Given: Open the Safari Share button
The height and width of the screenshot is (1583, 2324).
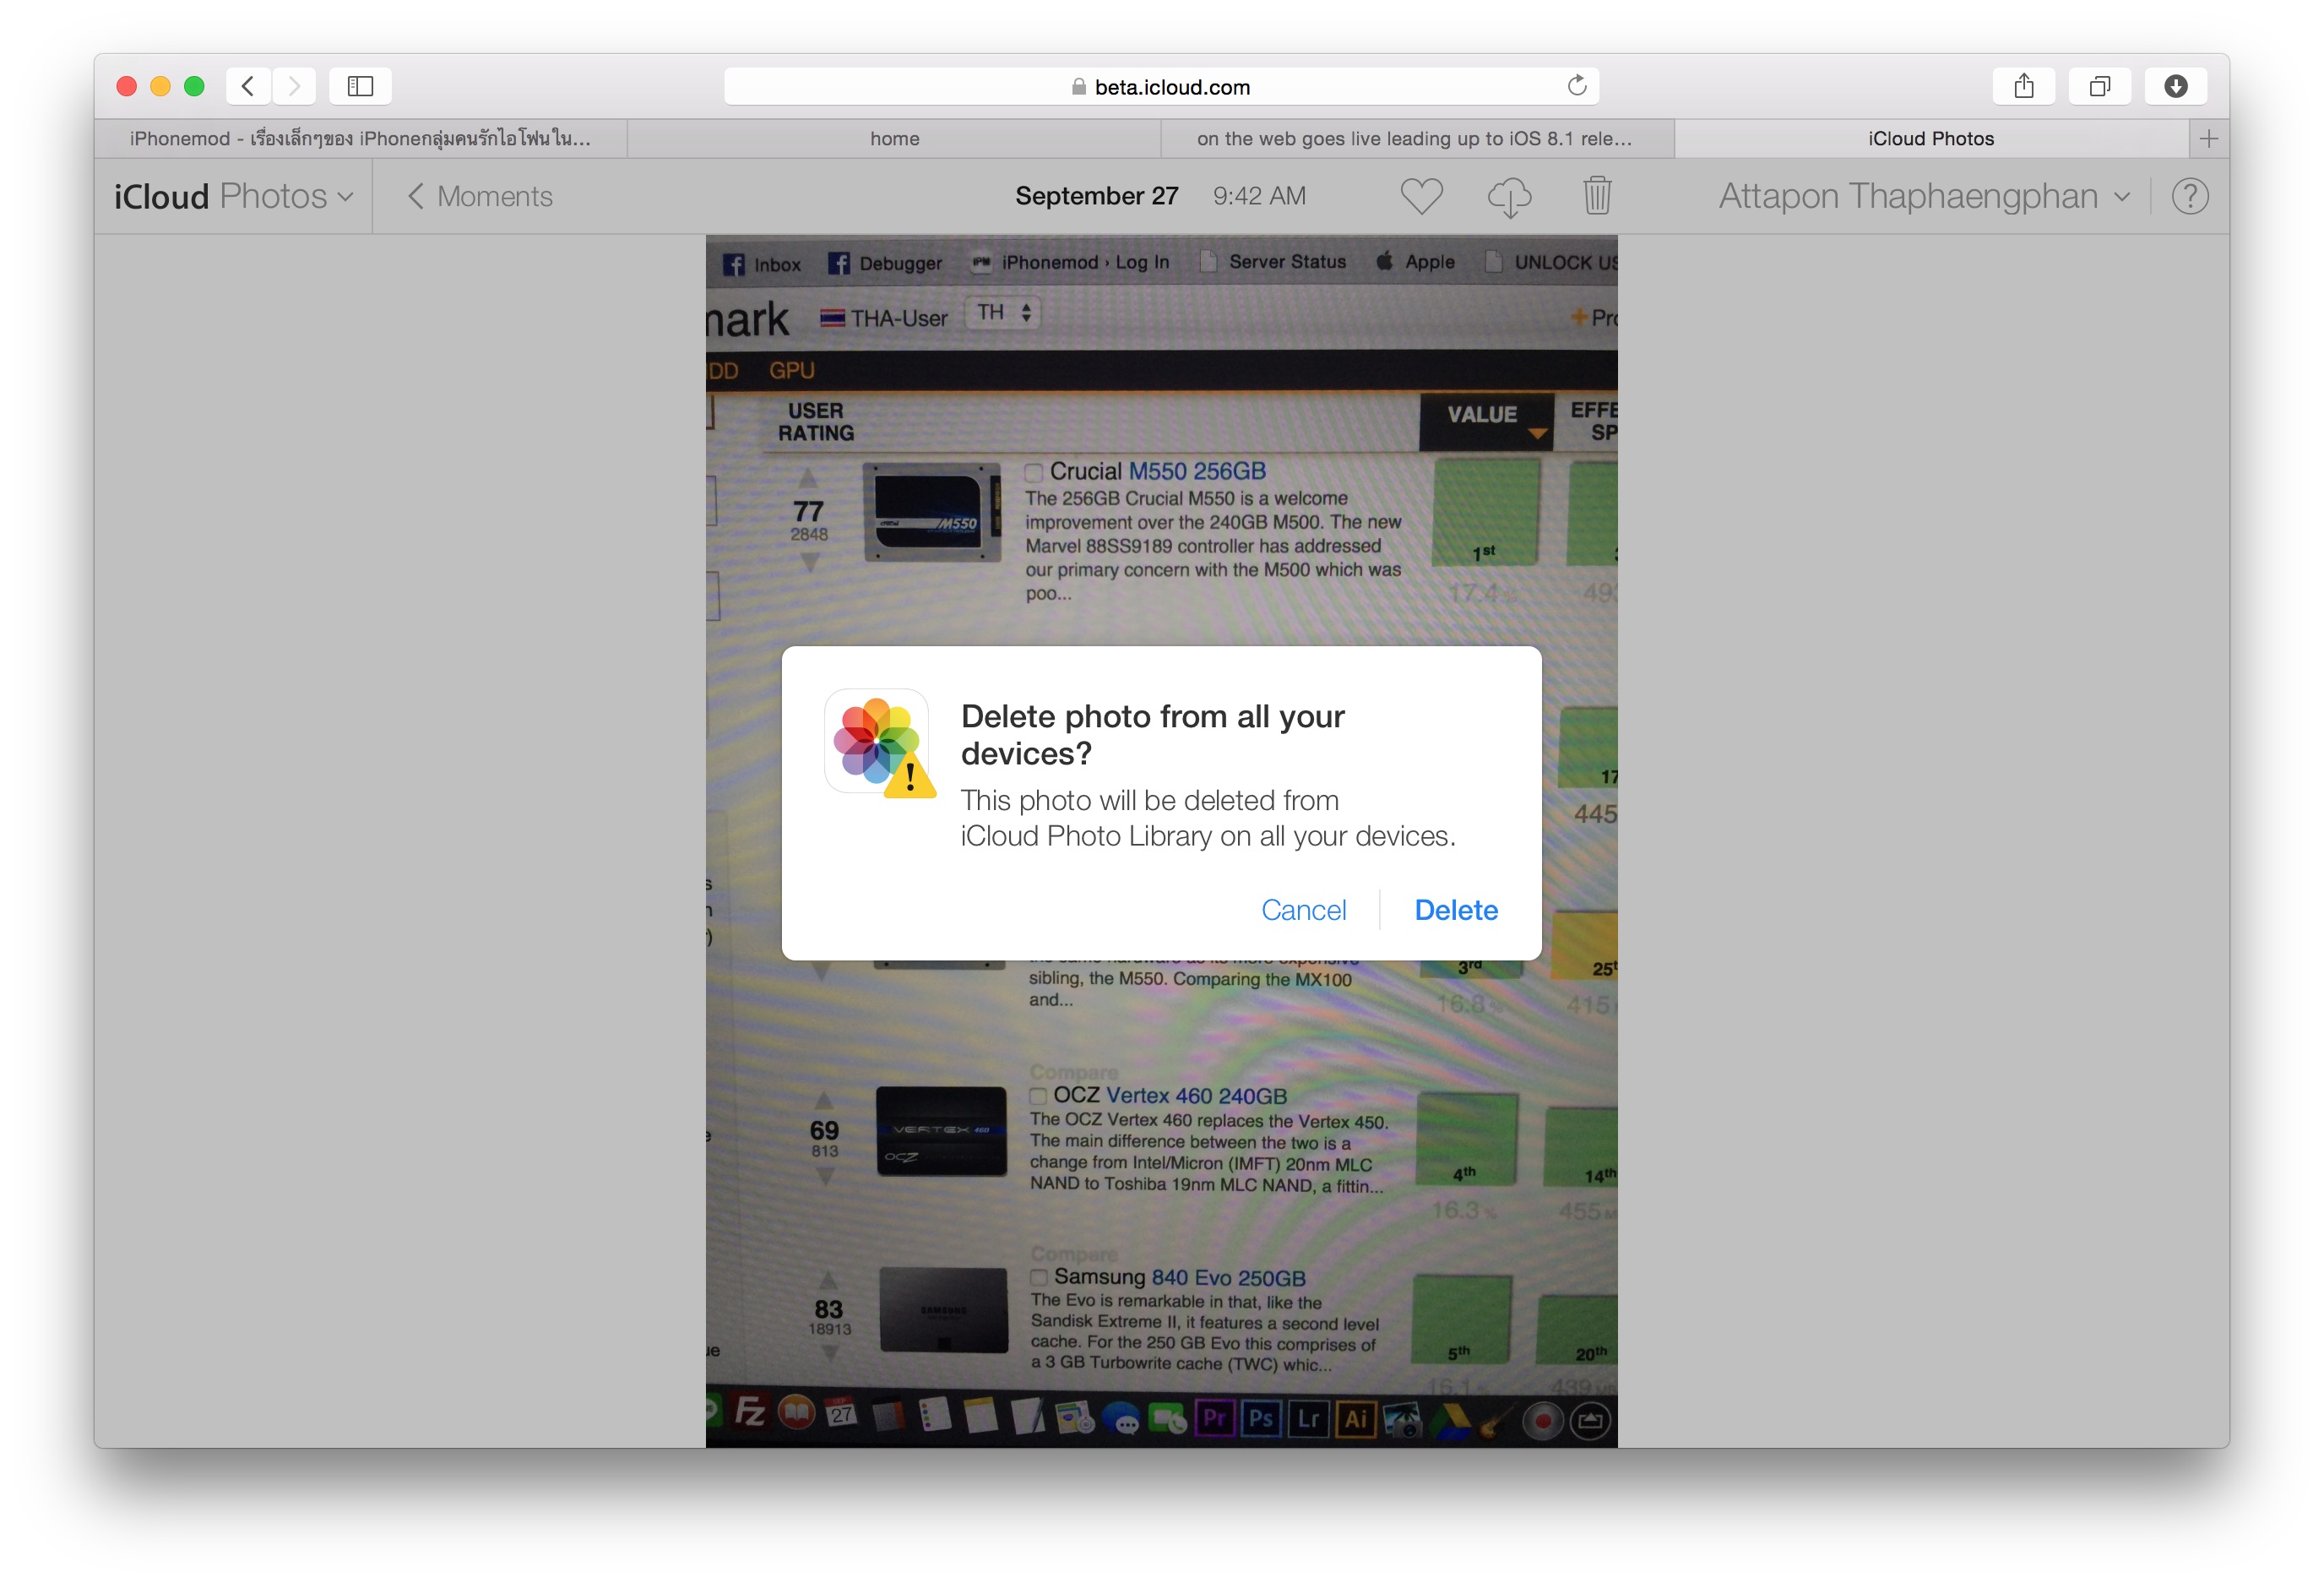Looking at the screenshot, I should pos(2023,86).
